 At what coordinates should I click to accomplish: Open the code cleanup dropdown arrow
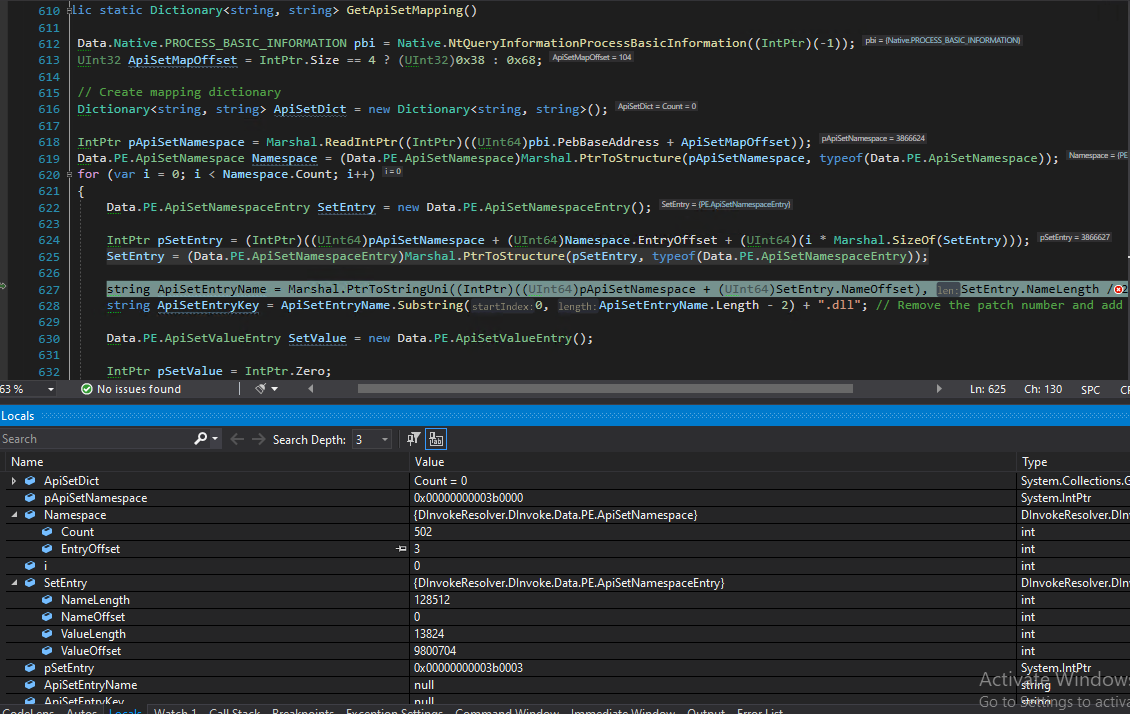(x=275, y=389)
